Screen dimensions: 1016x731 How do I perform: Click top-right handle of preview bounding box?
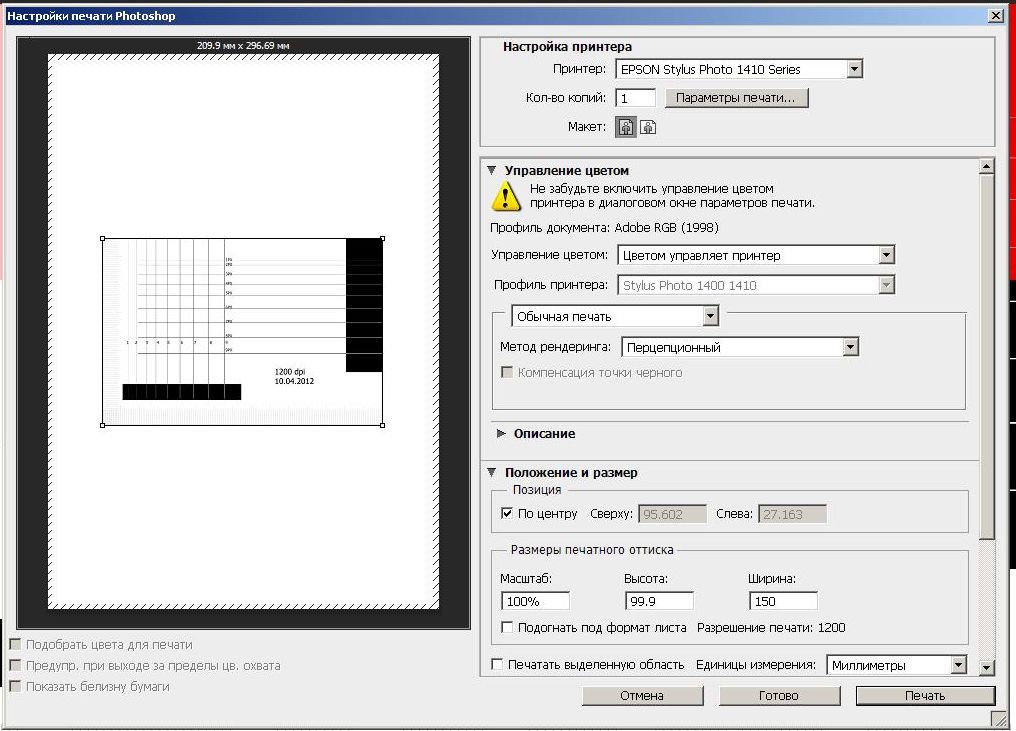(x=383, y=238)
